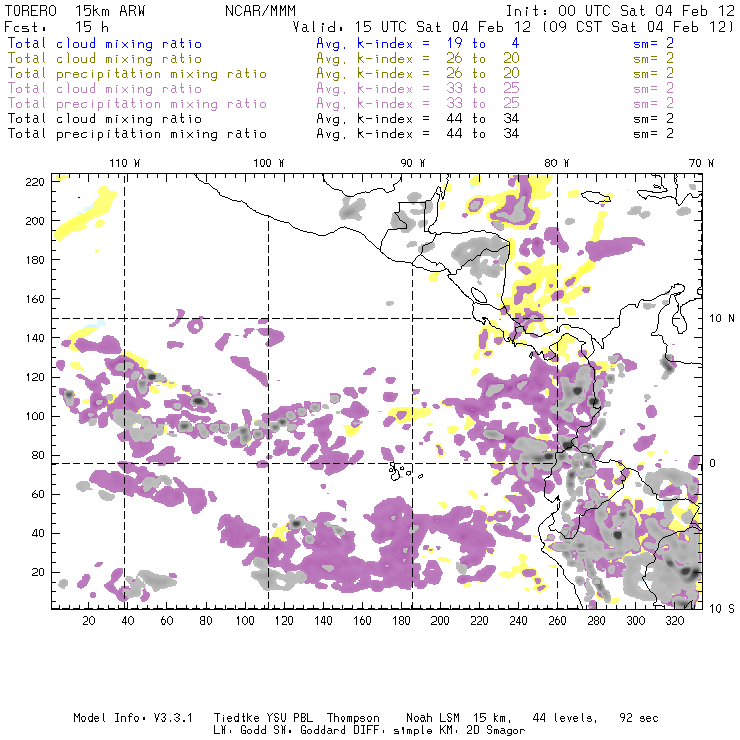740x740 pixels.
Task: Click the "44 levels," text
Action: [x=565, y=718]
